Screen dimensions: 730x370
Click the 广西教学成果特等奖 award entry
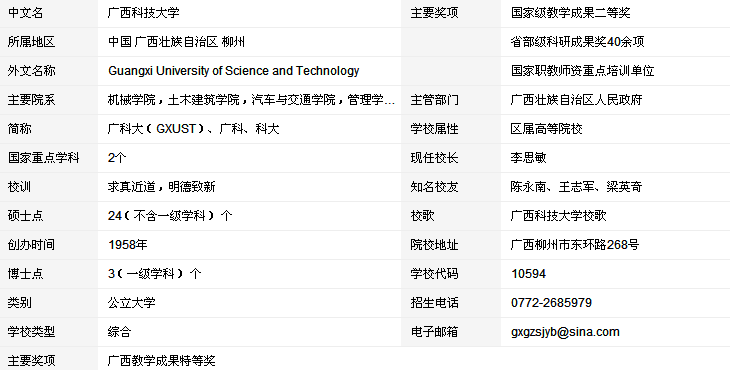[x=162, y=360]
